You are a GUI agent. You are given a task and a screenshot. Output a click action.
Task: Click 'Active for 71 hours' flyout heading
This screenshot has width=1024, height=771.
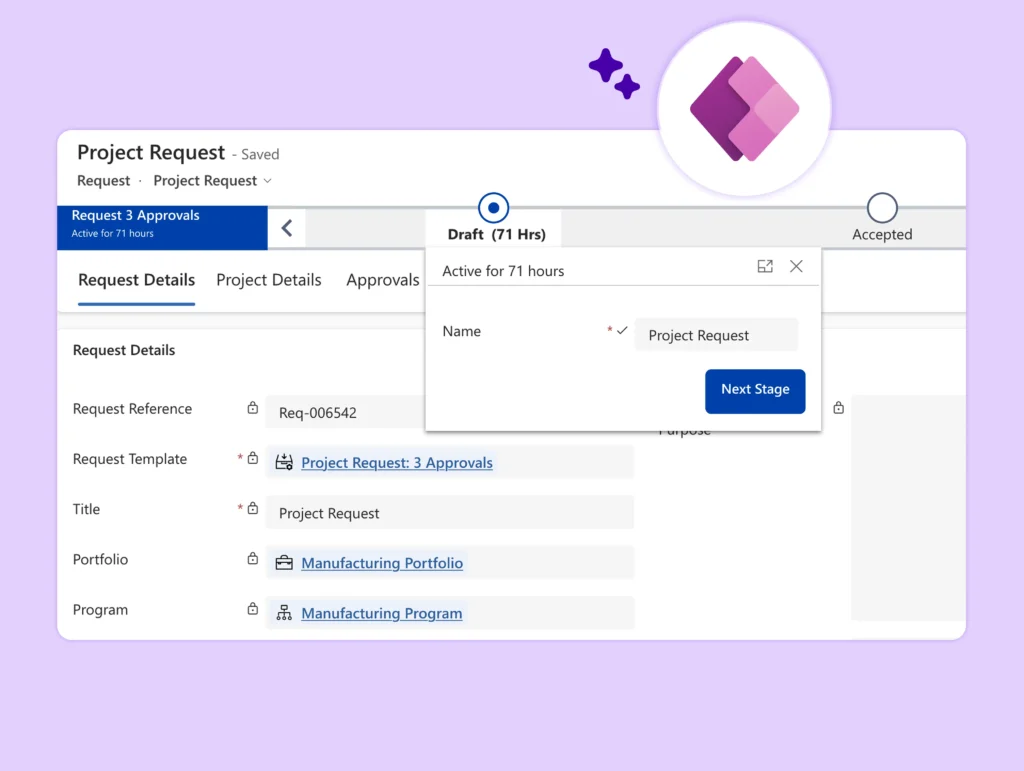[503, 271]
